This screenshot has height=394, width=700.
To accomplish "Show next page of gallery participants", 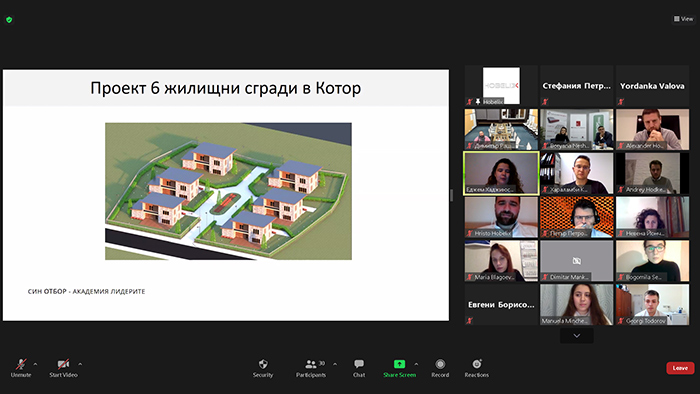I will (577, 336).
